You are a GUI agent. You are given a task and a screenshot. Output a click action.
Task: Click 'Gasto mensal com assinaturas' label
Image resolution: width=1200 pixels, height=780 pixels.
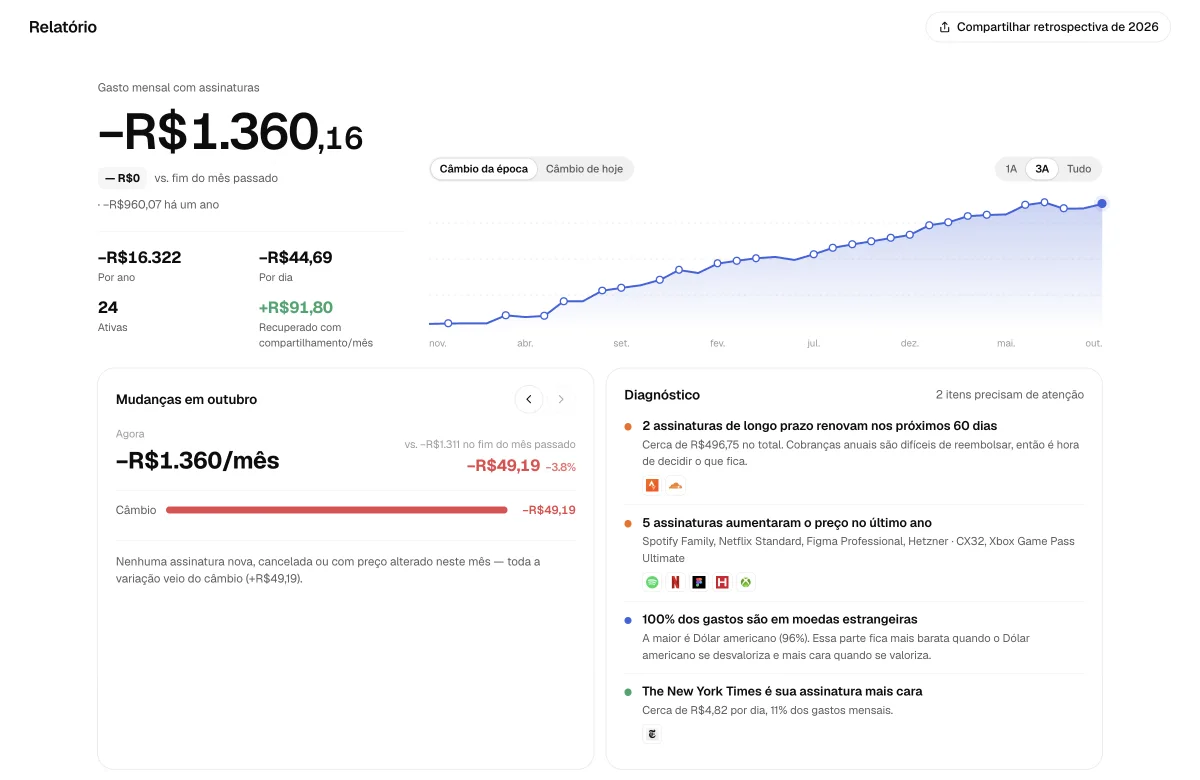(179, 88)
